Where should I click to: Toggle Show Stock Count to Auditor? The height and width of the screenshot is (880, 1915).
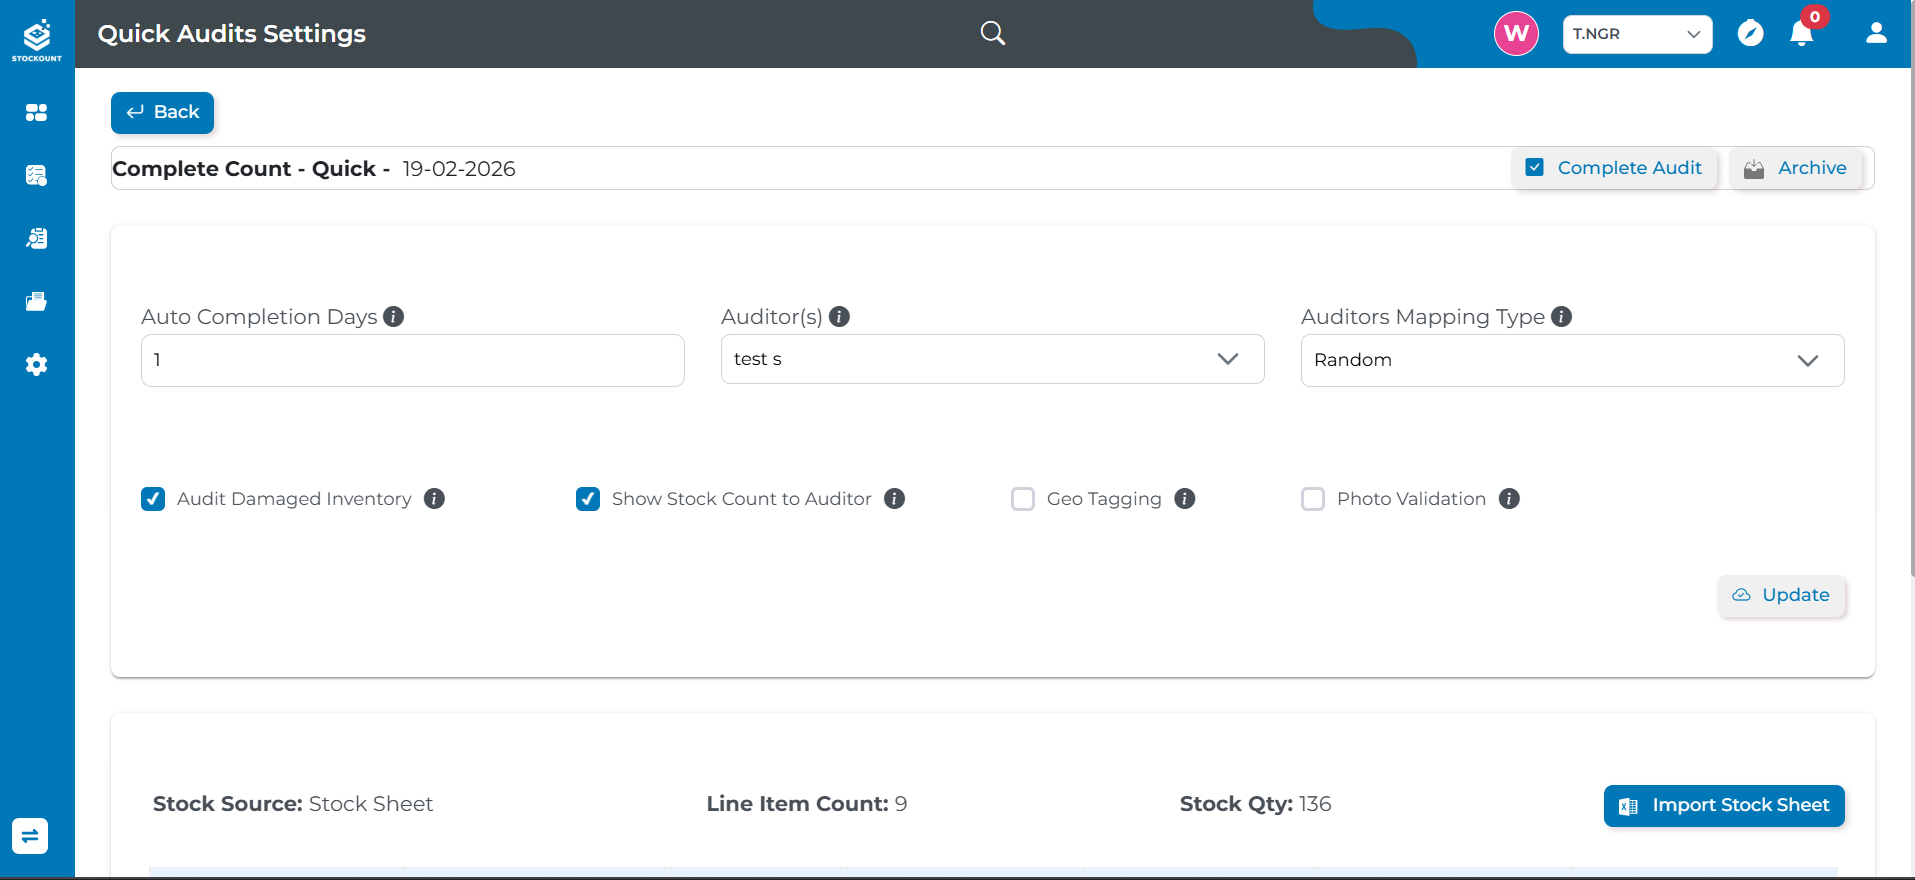coord(588,499)
